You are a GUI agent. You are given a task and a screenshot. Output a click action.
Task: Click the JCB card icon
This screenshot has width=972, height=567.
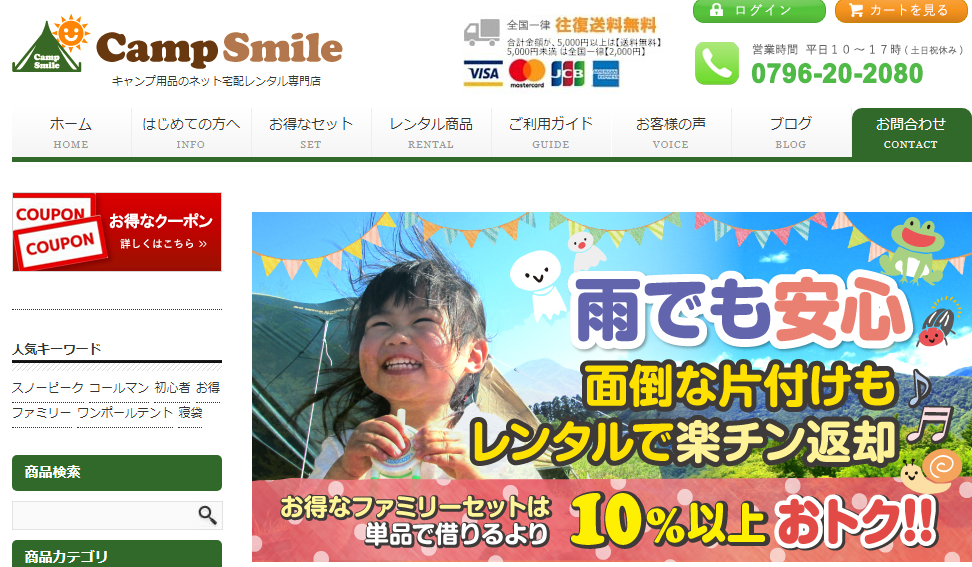[x=567, y=74]
